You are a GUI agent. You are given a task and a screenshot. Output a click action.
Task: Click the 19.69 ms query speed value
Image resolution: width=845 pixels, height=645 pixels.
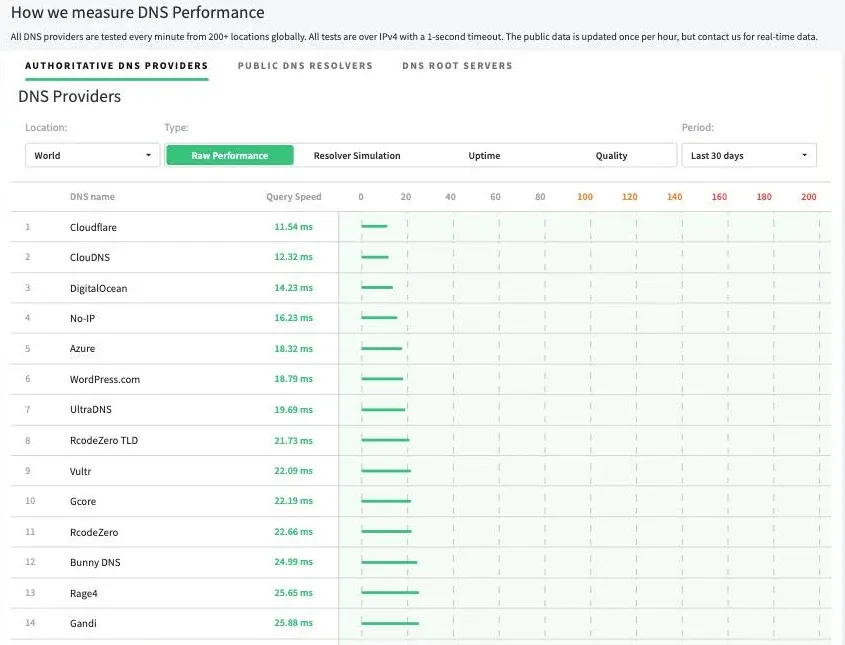(x=293, y=410)
